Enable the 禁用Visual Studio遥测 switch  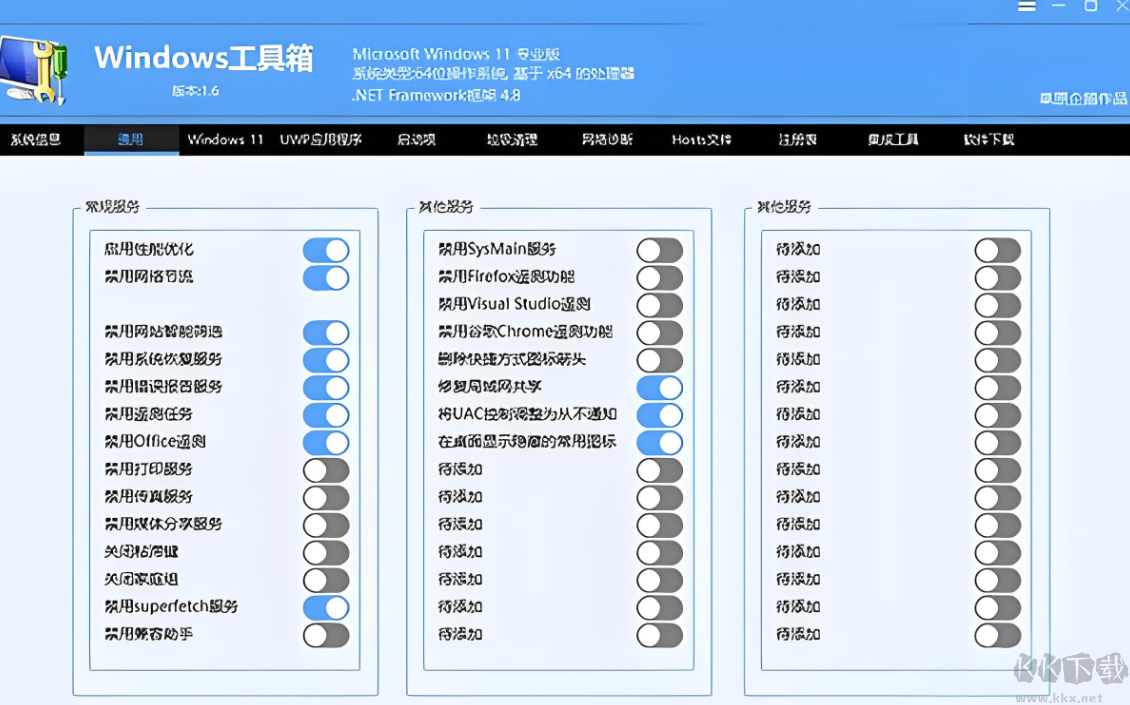tap(659, 305)
